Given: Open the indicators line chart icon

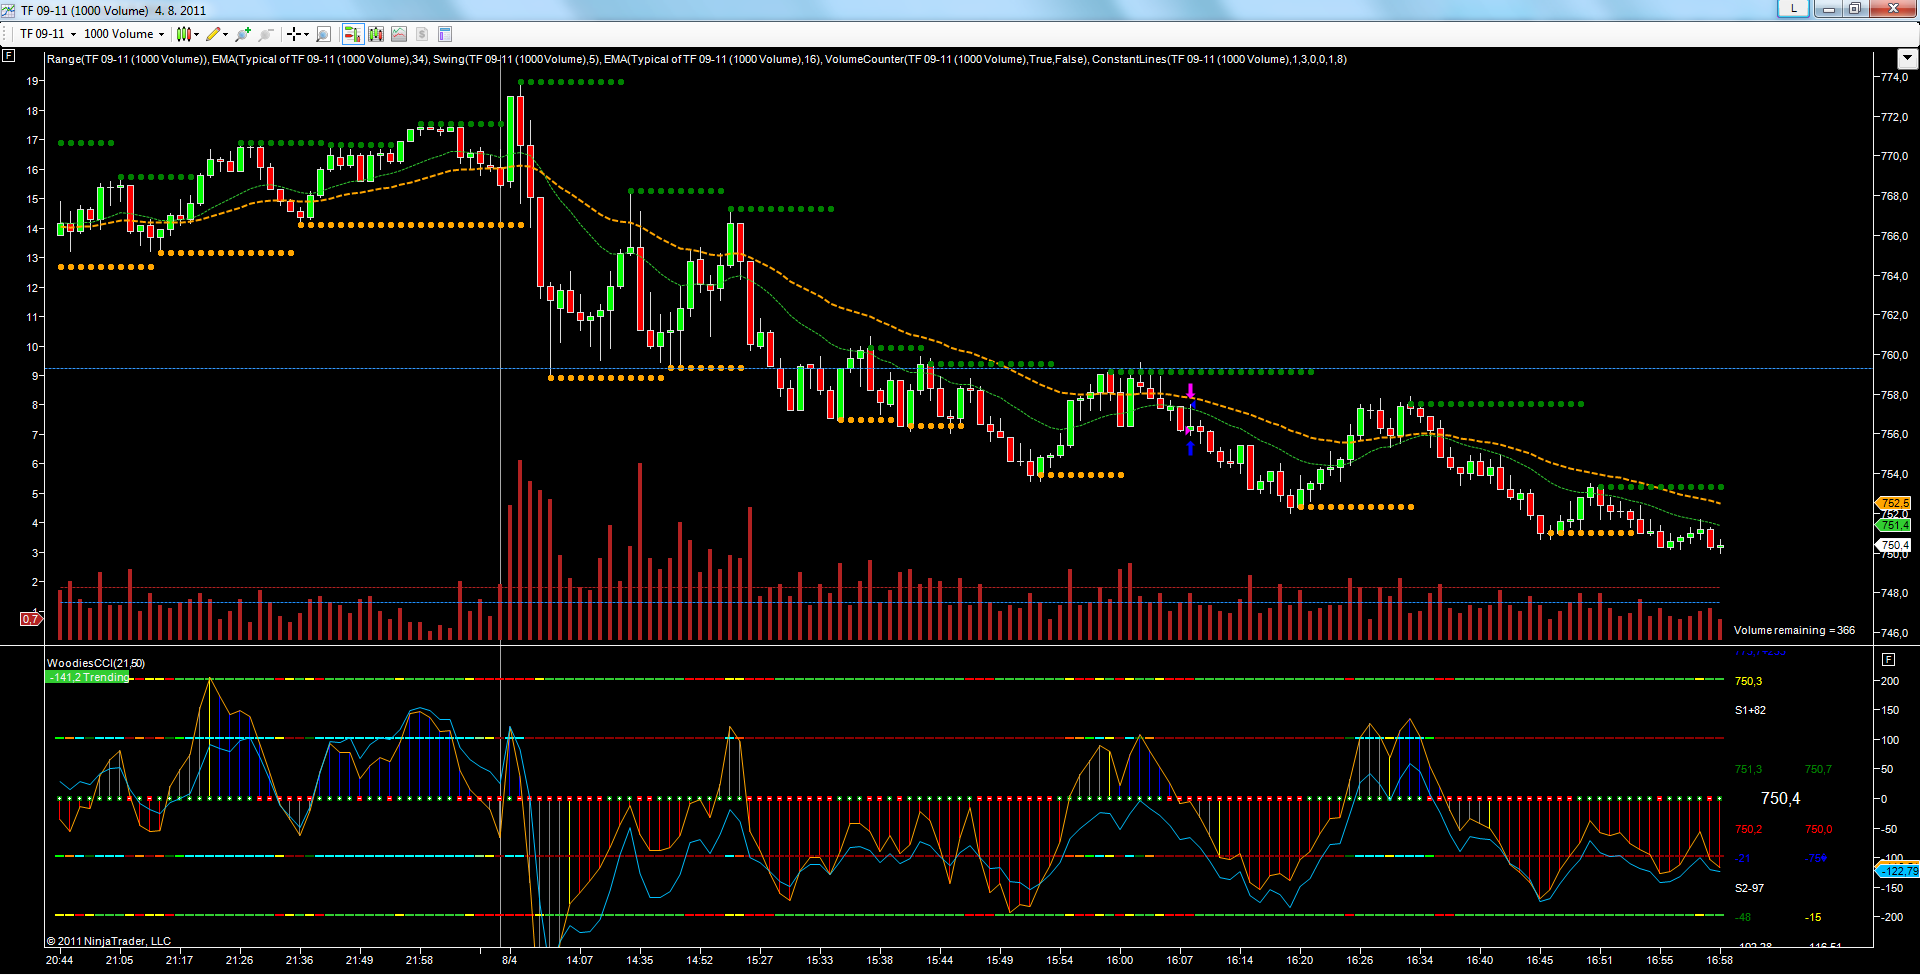Looking at the screenshot, I should pyautogui.click(x=399, y=34).
